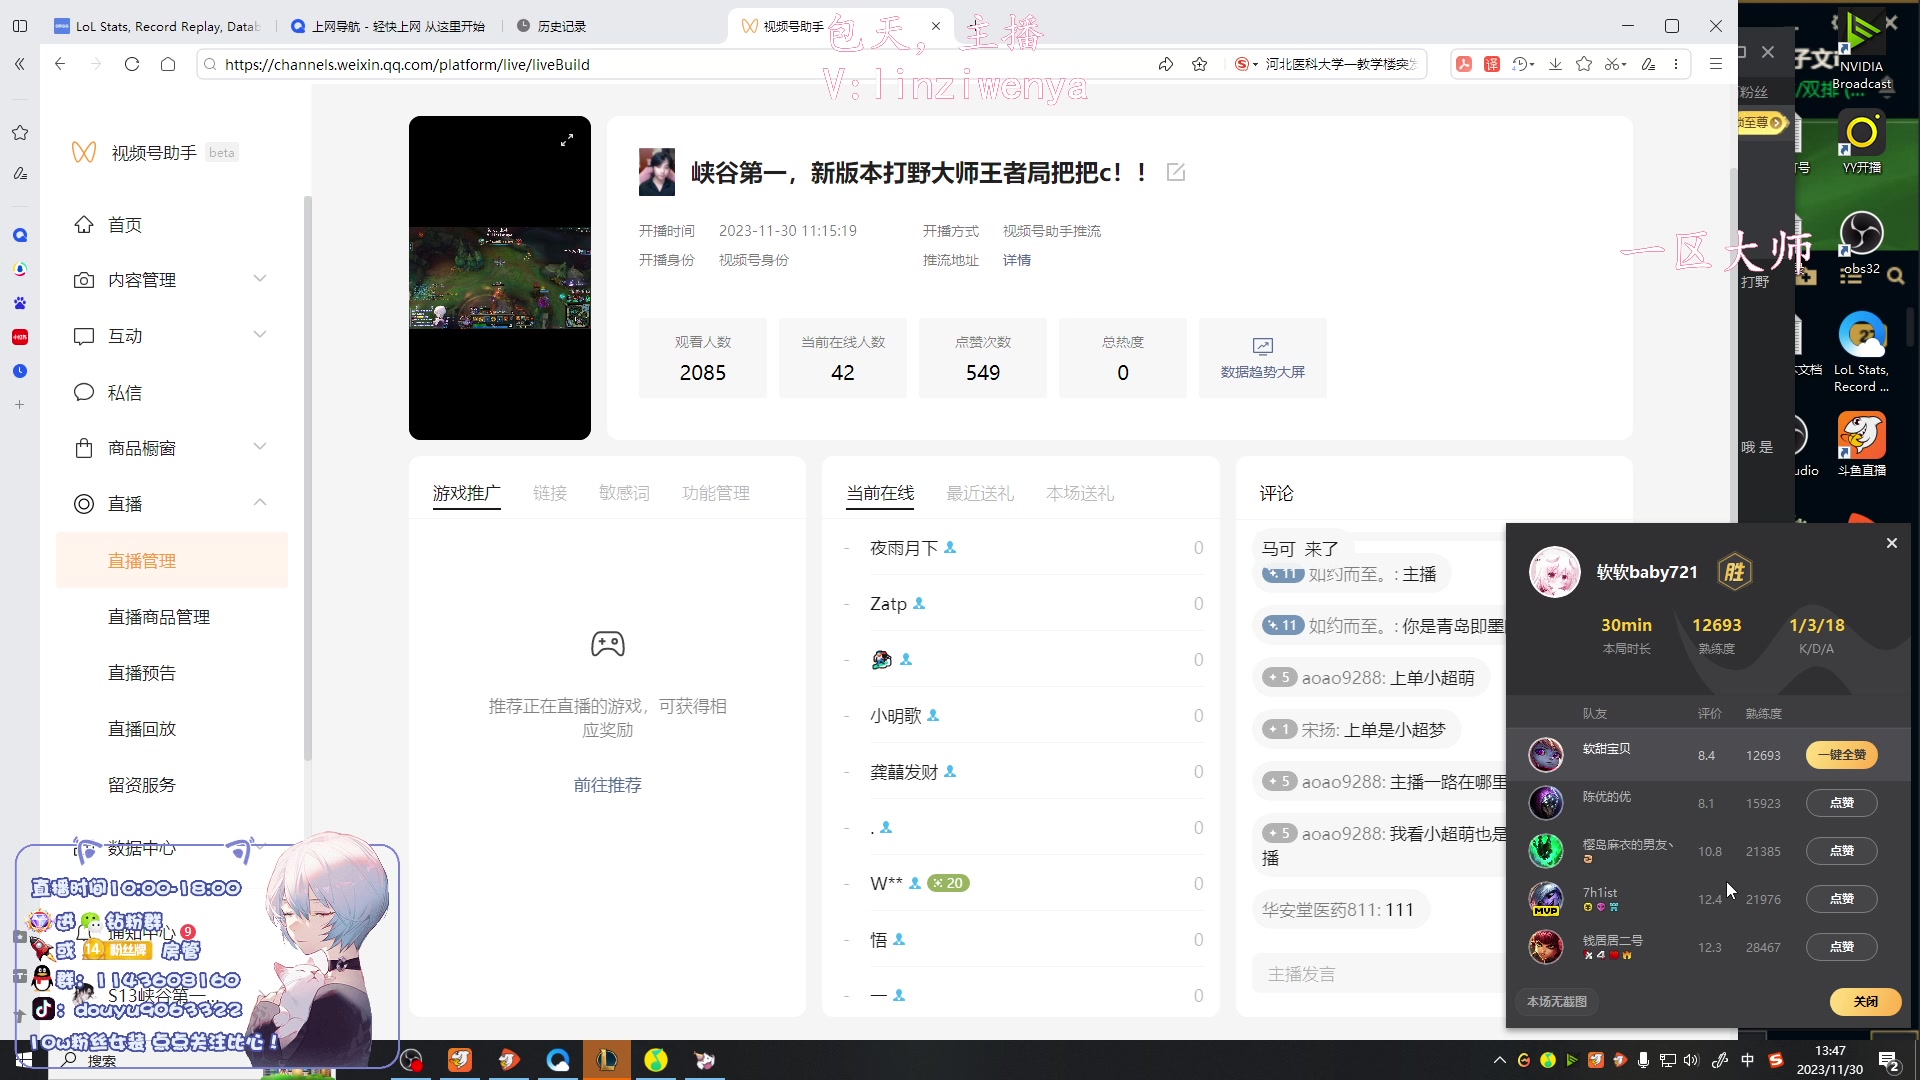Click 前往推荐 link
The height and width of the screenshot is (1080, 1920).
[608, 785]
